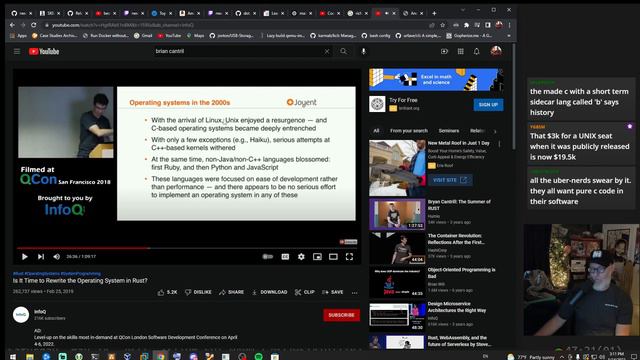Open 'Bryan Cantrill: The Summer of RUST' thumbnail
Image resolution: width=640 pixels, height=360 pixels.
coord(397,214)
